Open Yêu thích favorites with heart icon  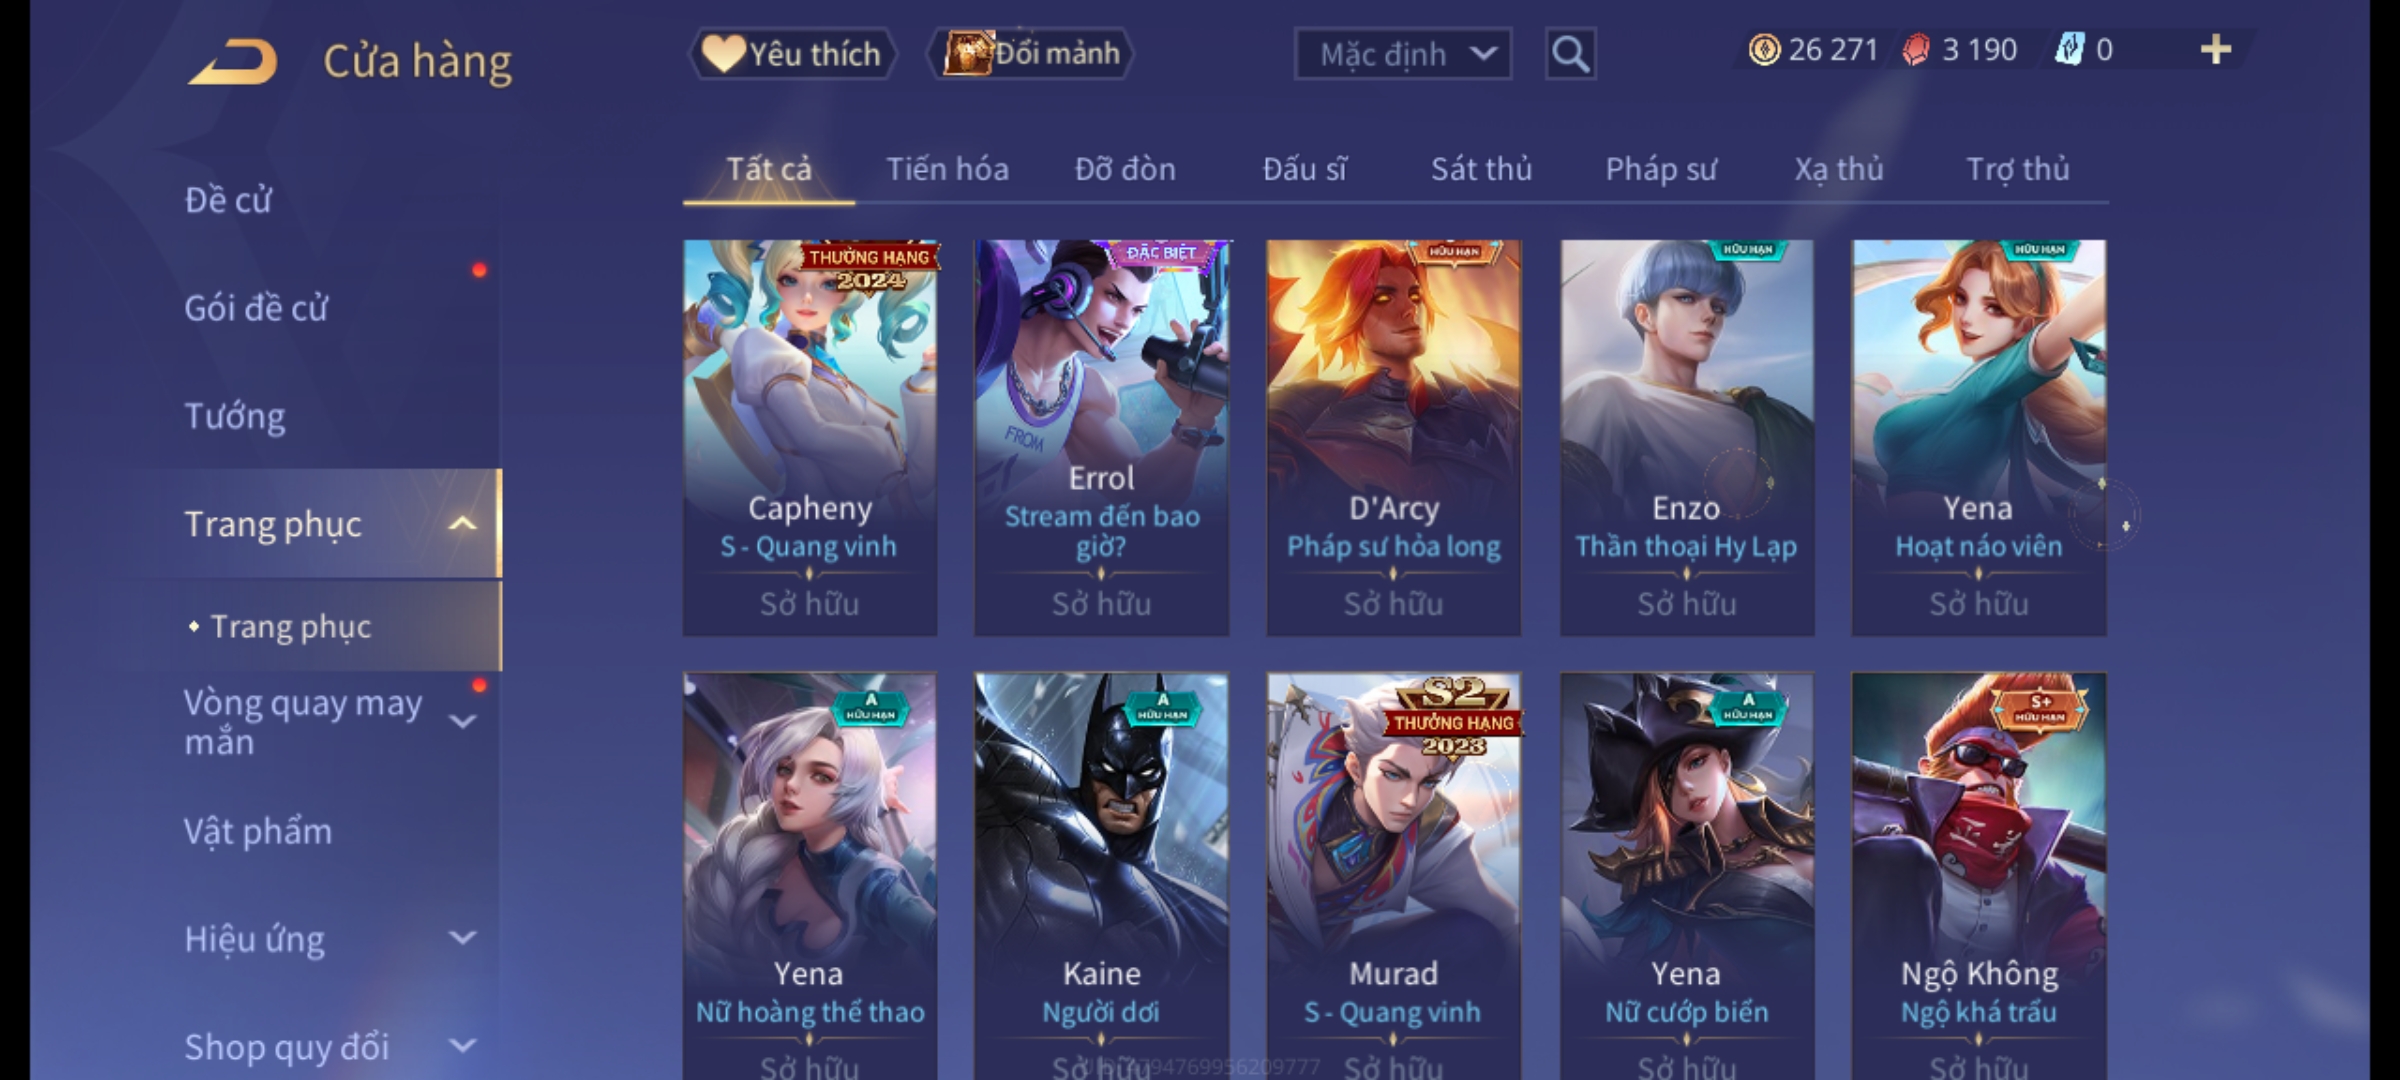coord(792,54)
